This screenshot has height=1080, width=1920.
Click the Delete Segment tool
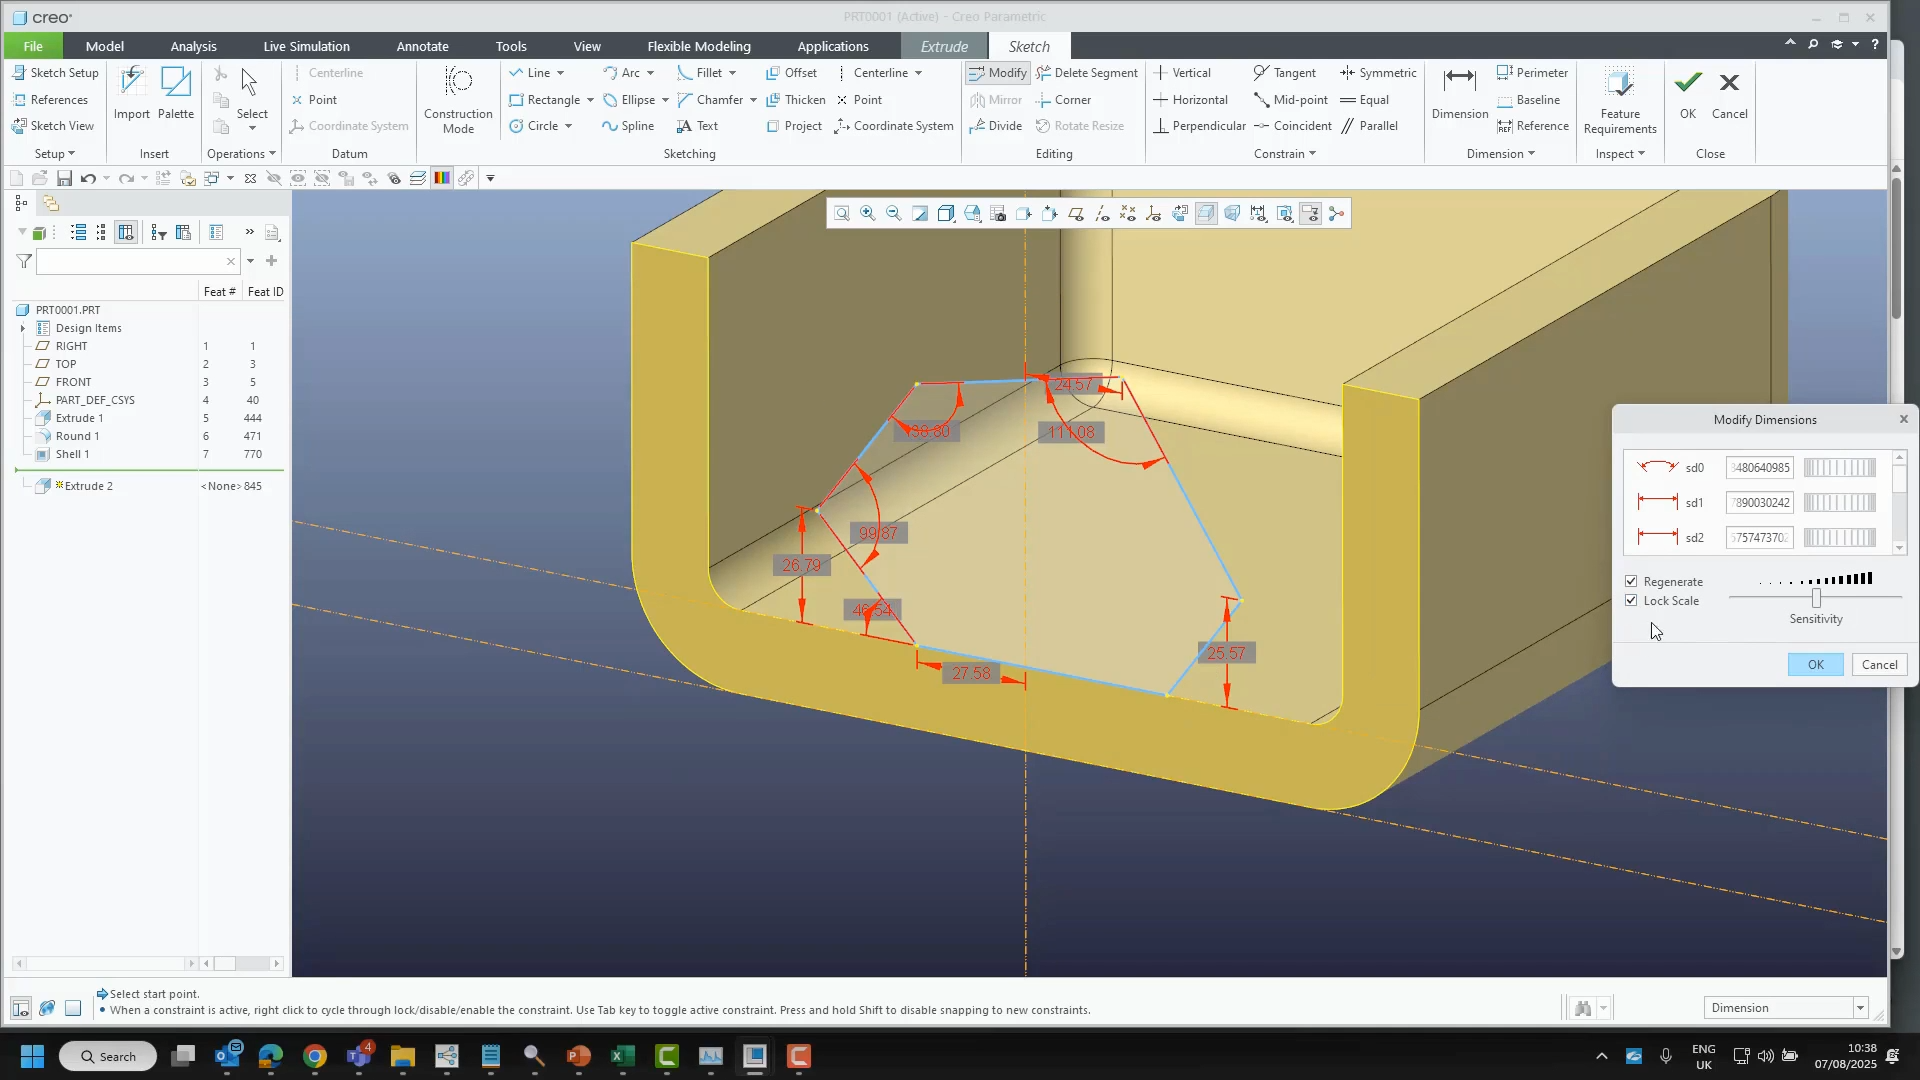1087,73
